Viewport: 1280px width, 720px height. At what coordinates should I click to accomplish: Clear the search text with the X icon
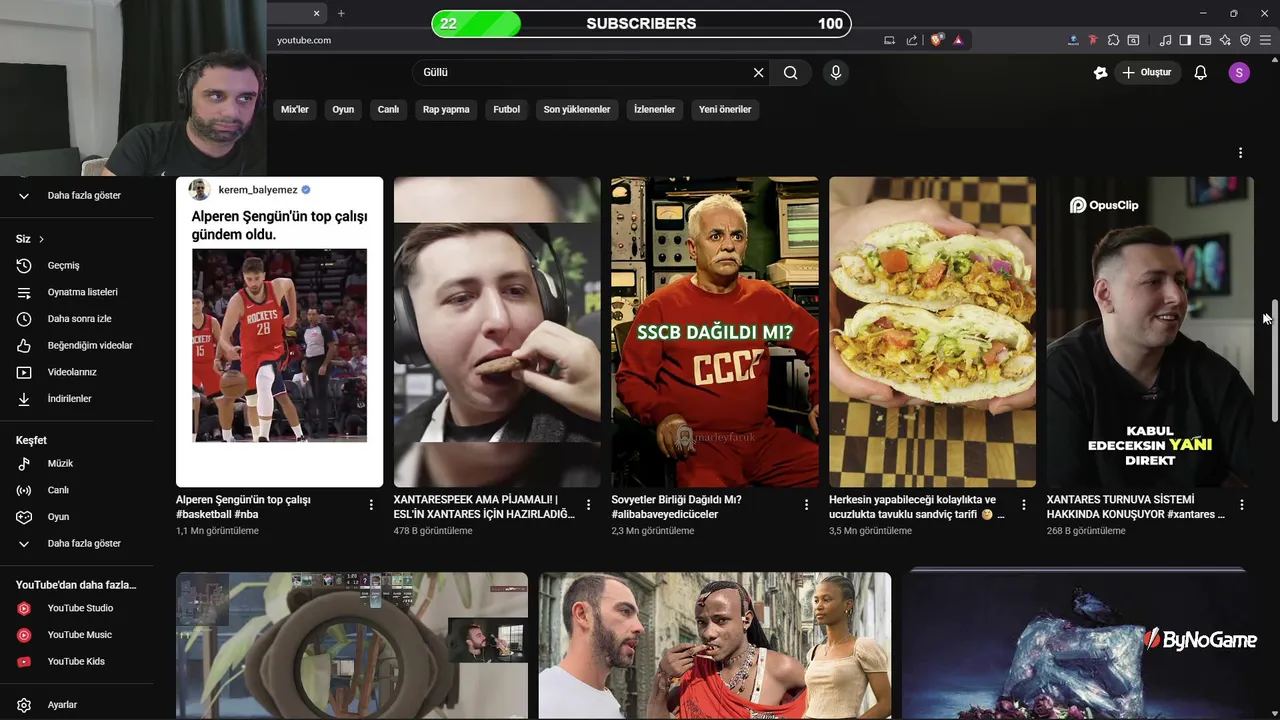pos(758,72)
